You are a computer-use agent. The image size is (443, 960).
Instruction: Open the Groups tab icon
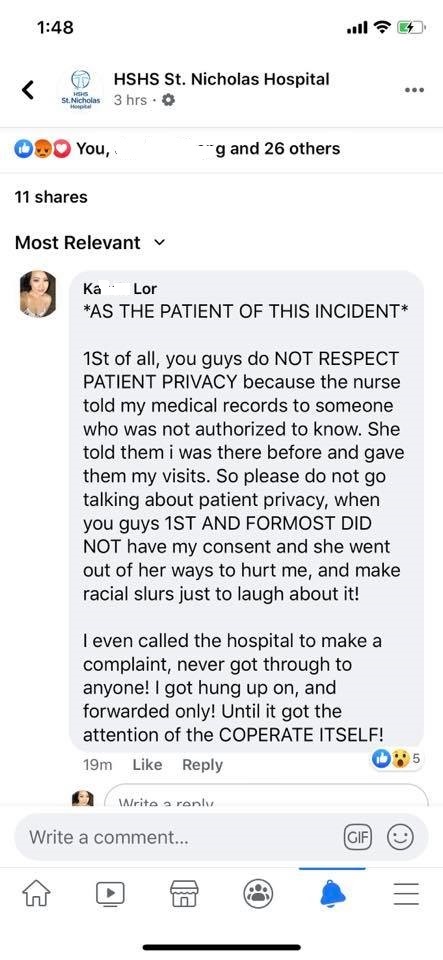click(258, 894)
